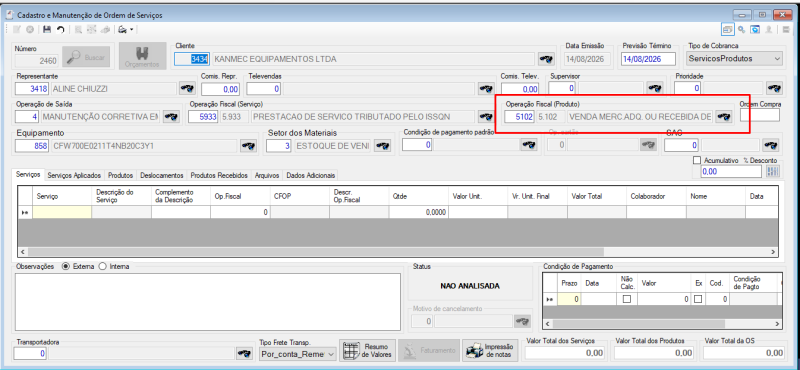Open the printer icon's dropdown arrow
The height and width of the screenshot is (370, 800).
(131, 30)
